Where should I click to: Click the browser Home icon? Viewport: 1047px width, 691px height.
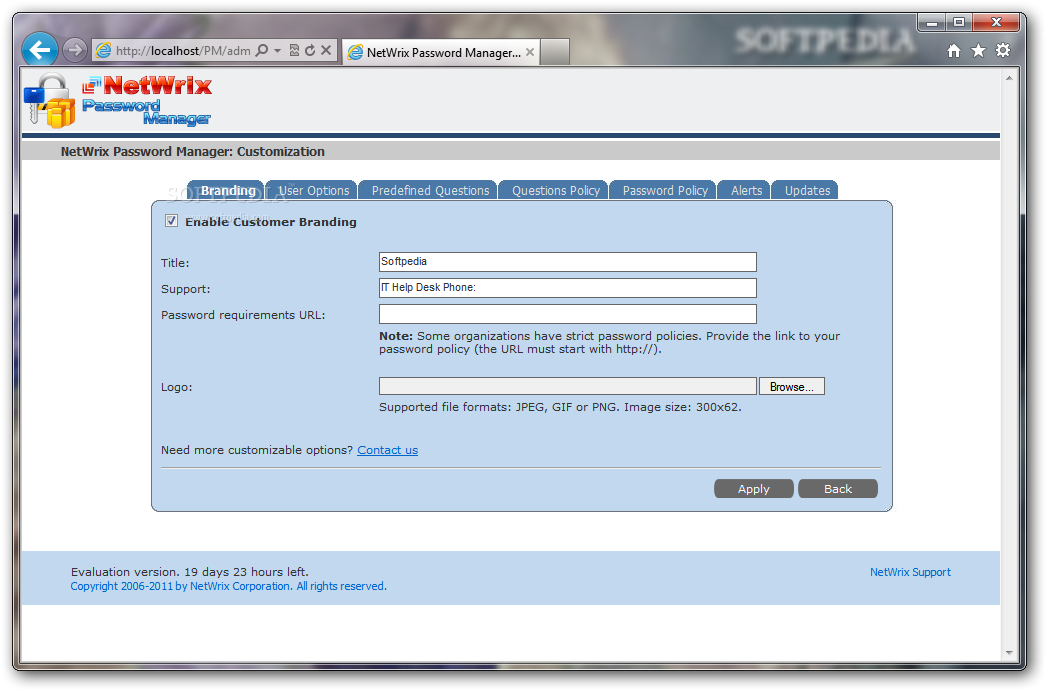pyautogui.click(x=954, y=51)
